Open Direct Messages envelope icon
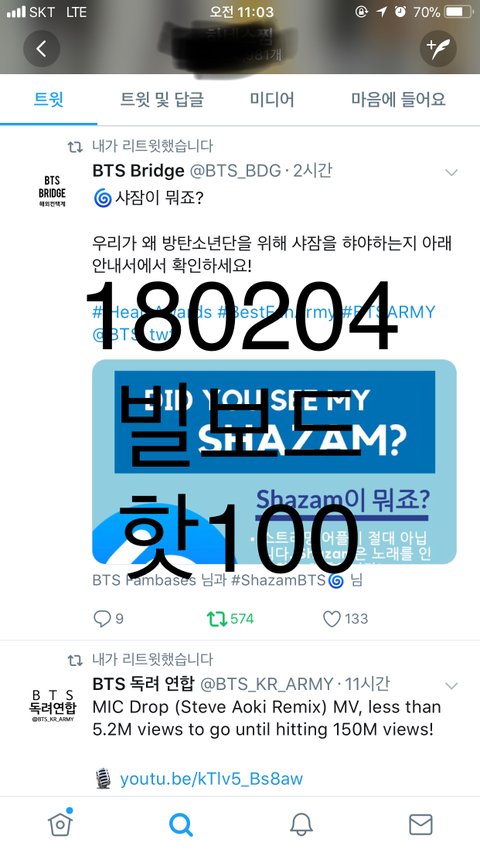This screenshot has width=480, height=853. coord(421,825)
